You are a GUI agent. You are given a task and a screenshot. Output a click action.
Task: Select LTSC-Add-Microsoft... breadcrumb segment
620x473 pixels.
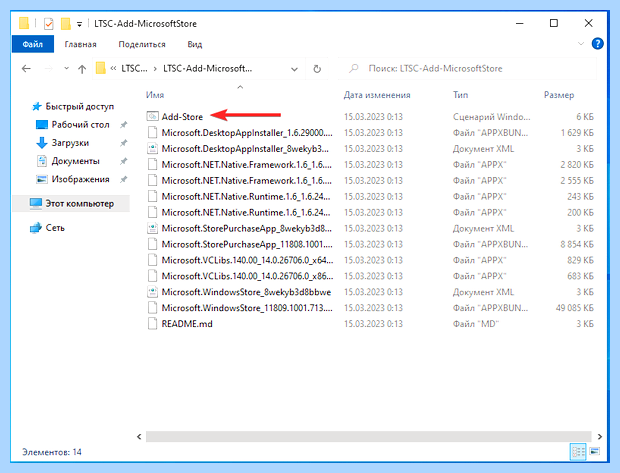pos(208,68)
